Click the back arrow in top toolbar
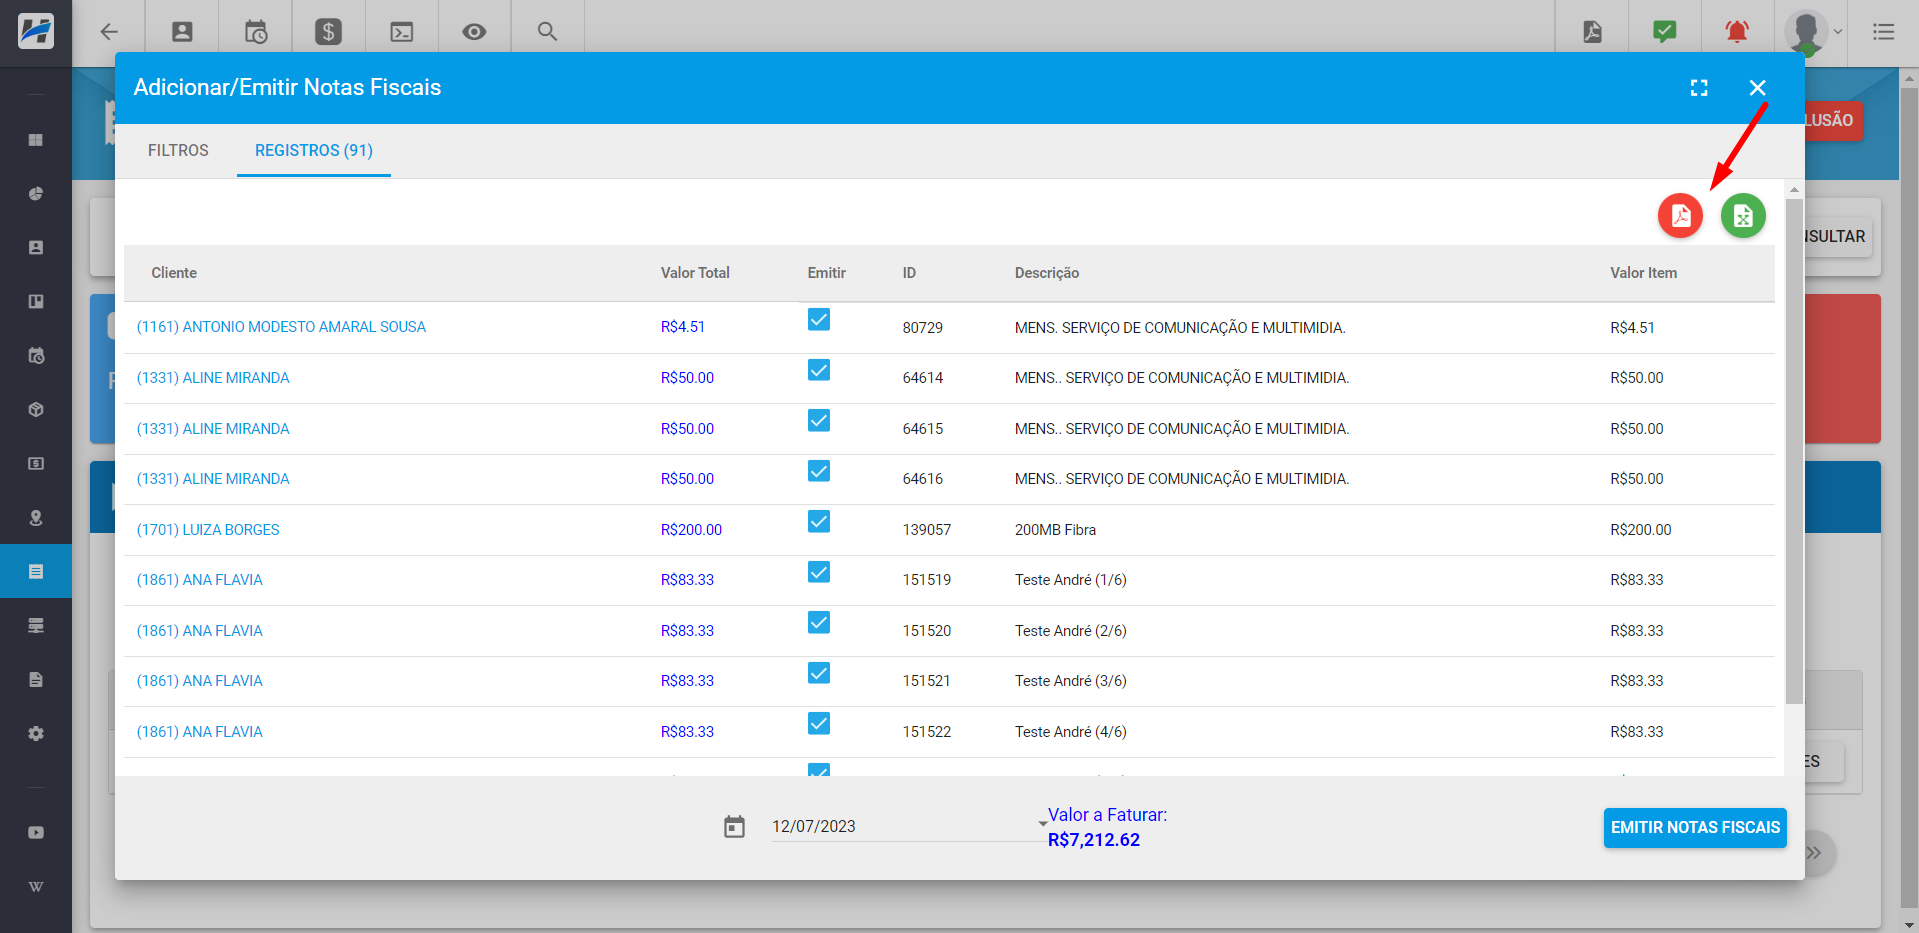This screenshot has height=933, width=1919. (109, 32)
